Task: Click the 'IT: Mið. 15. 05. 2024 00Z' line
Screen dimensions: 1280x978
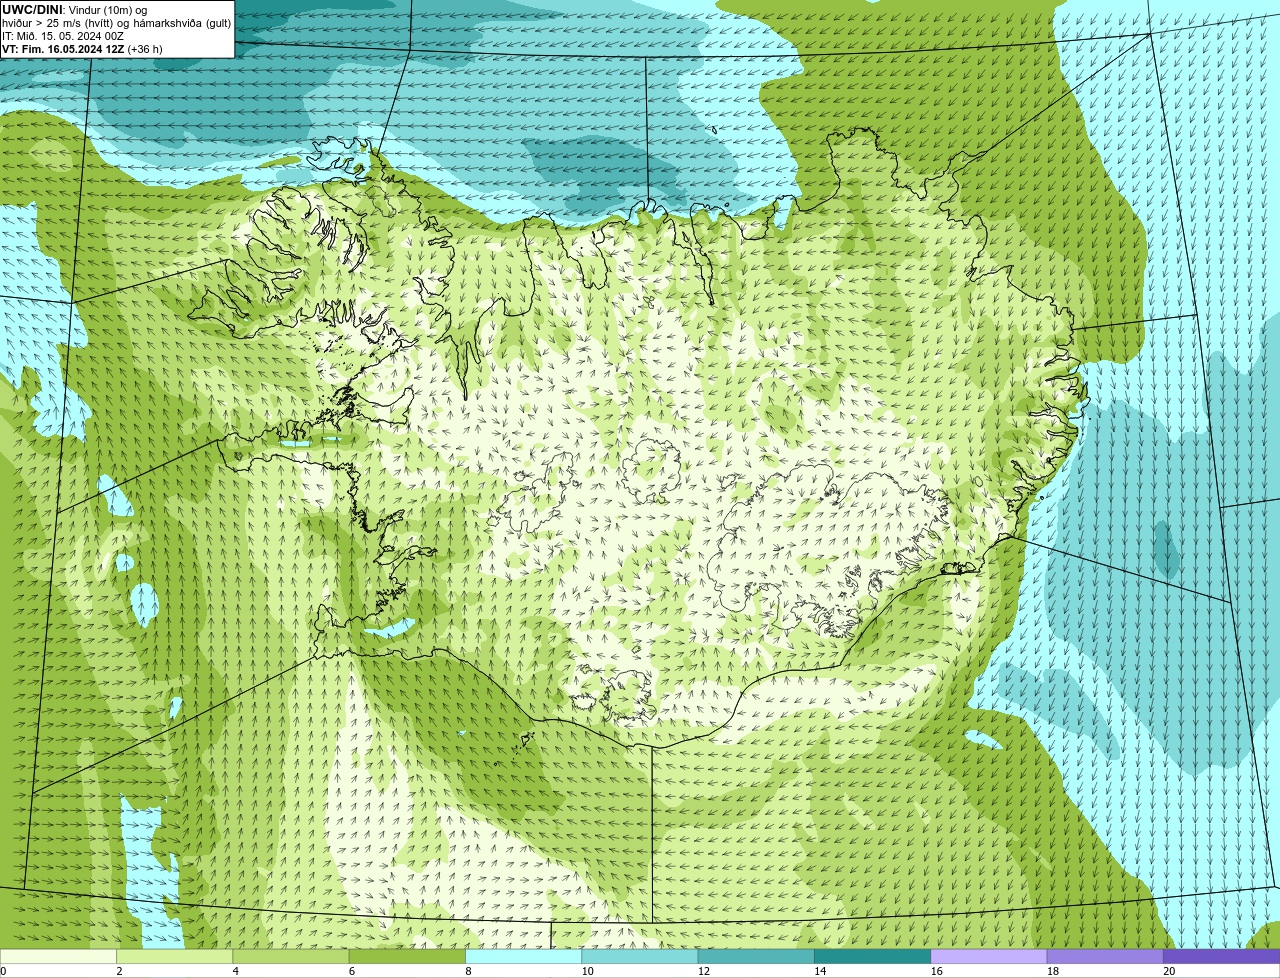Action: pos(63,36)
